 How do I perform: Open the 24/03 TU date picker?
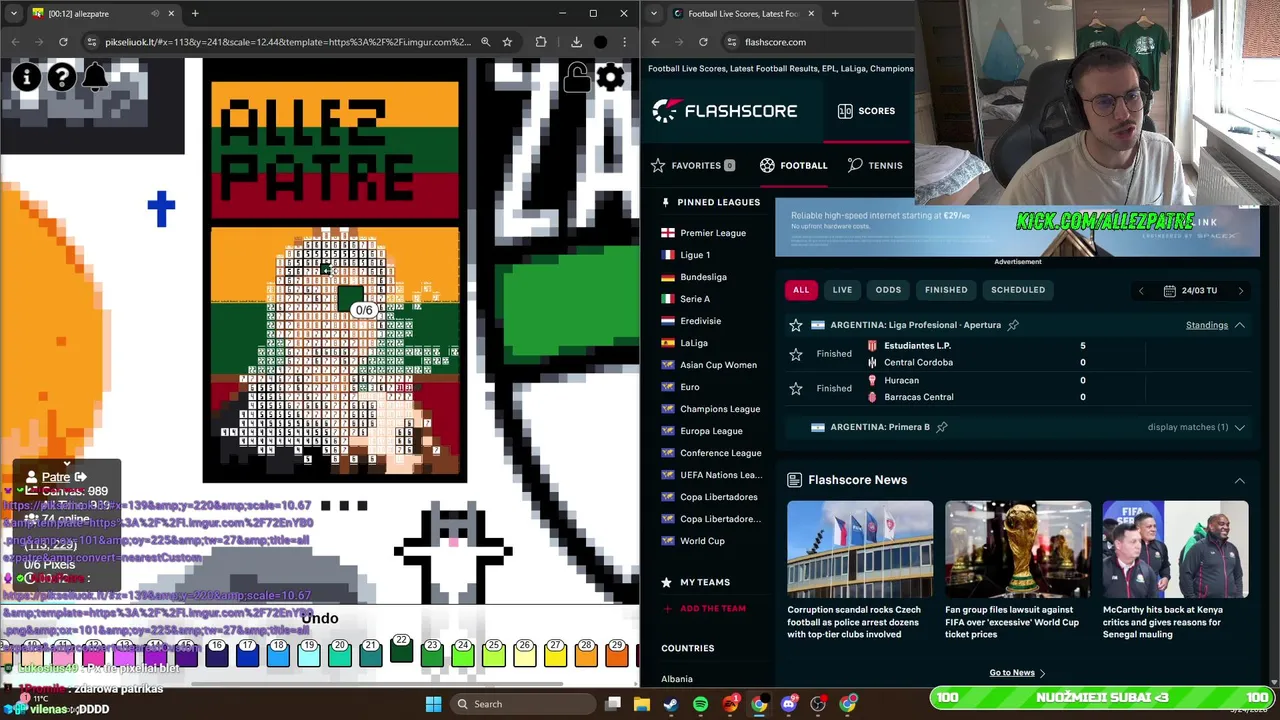coord(1190,291)
